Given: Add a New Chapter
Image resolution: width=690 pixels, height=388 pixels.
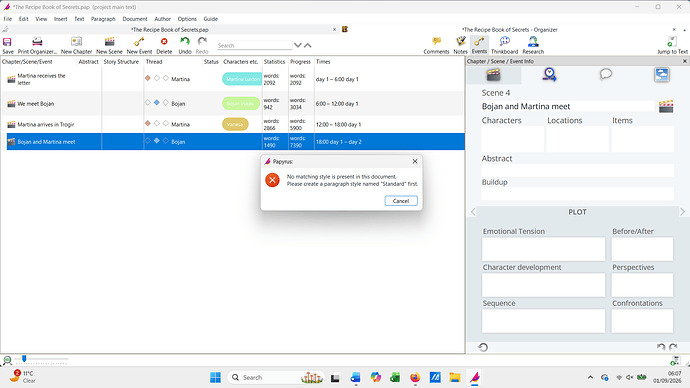Looking at the screenshot, I should [77, 45].
